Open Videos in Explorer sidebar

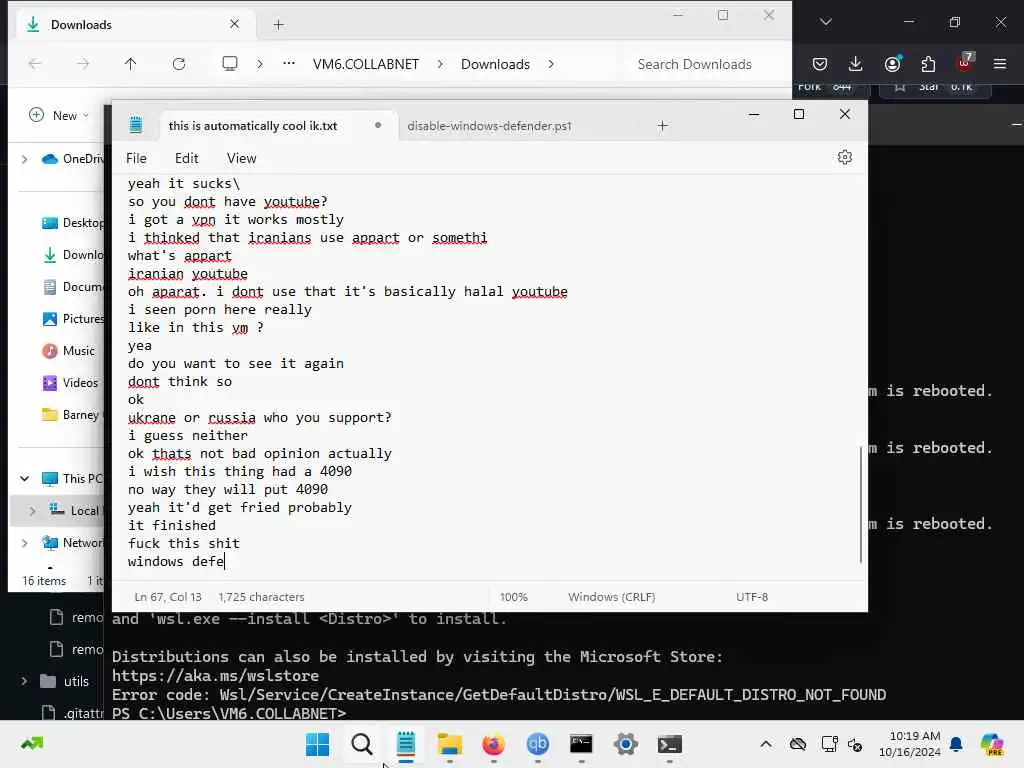click(70, 383)
